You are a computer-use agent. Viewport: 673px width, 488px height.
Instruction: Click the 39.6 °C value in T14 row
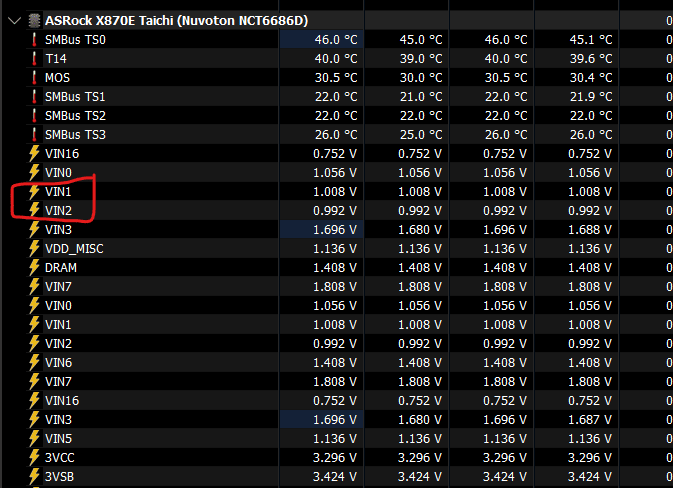tap(591, 59)
